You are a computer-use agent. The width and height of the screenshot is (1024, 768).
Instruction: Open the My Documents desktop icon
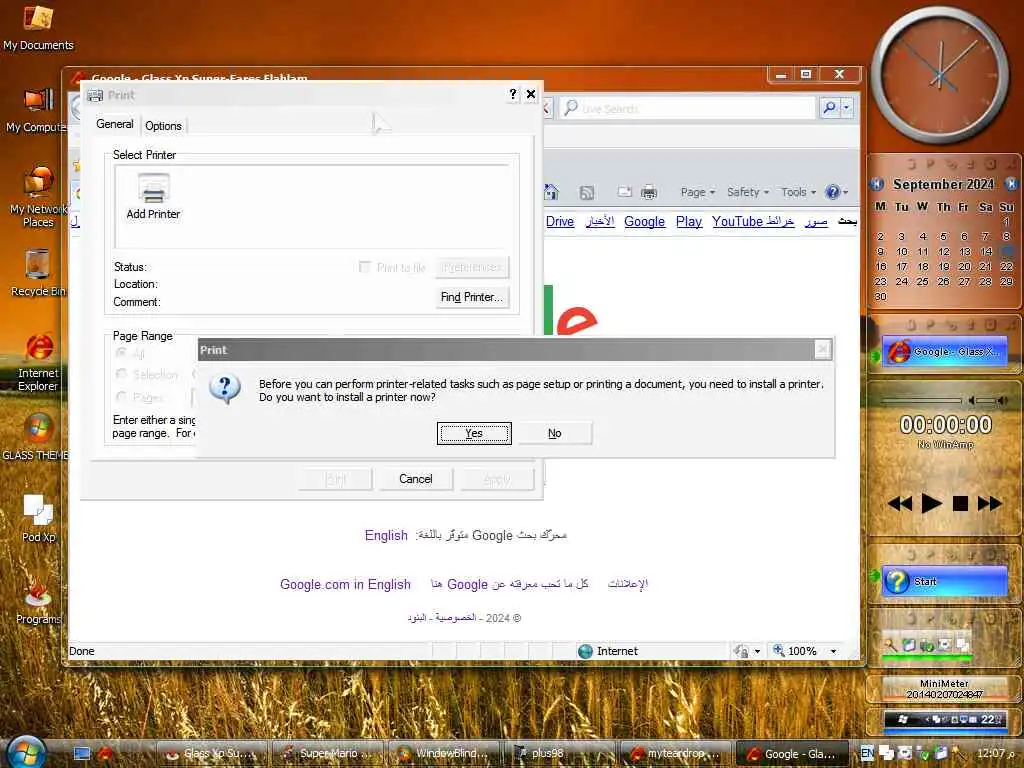tap(38, 27)
